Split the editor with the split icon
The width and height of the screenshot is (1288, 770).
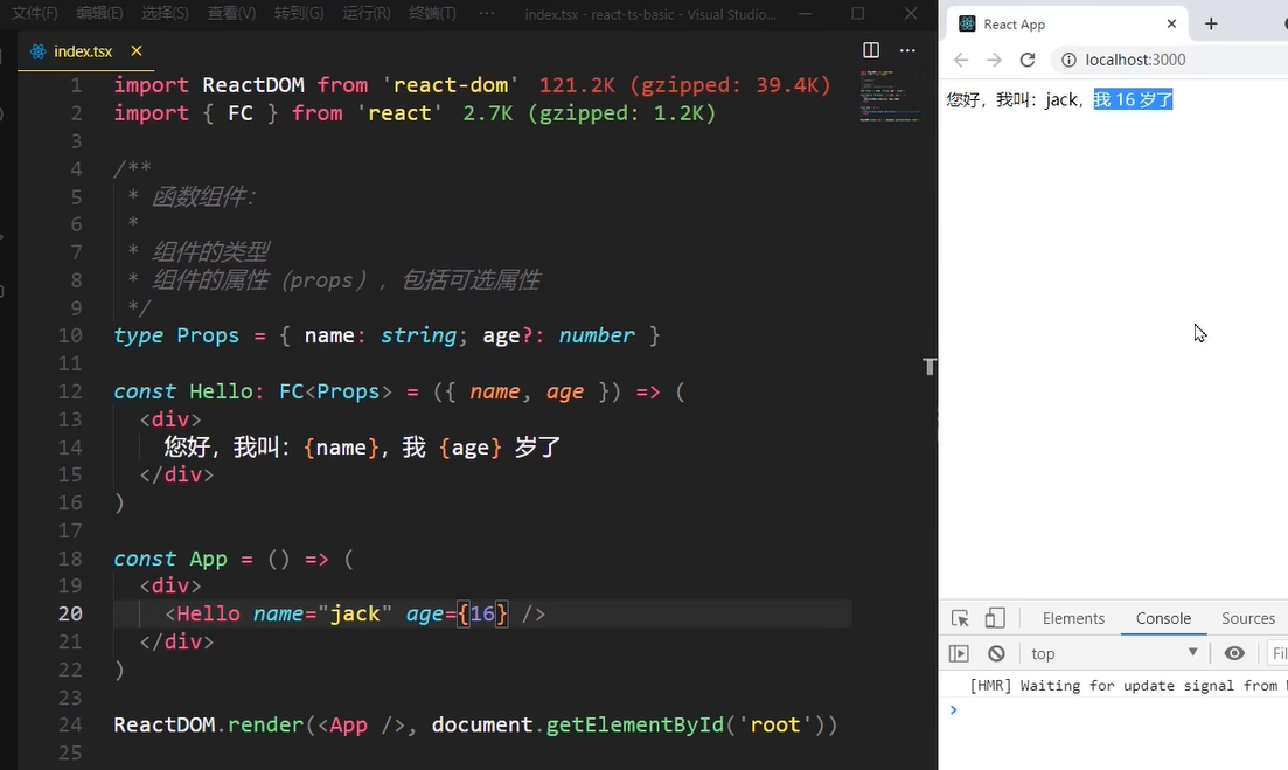(871, 50)
